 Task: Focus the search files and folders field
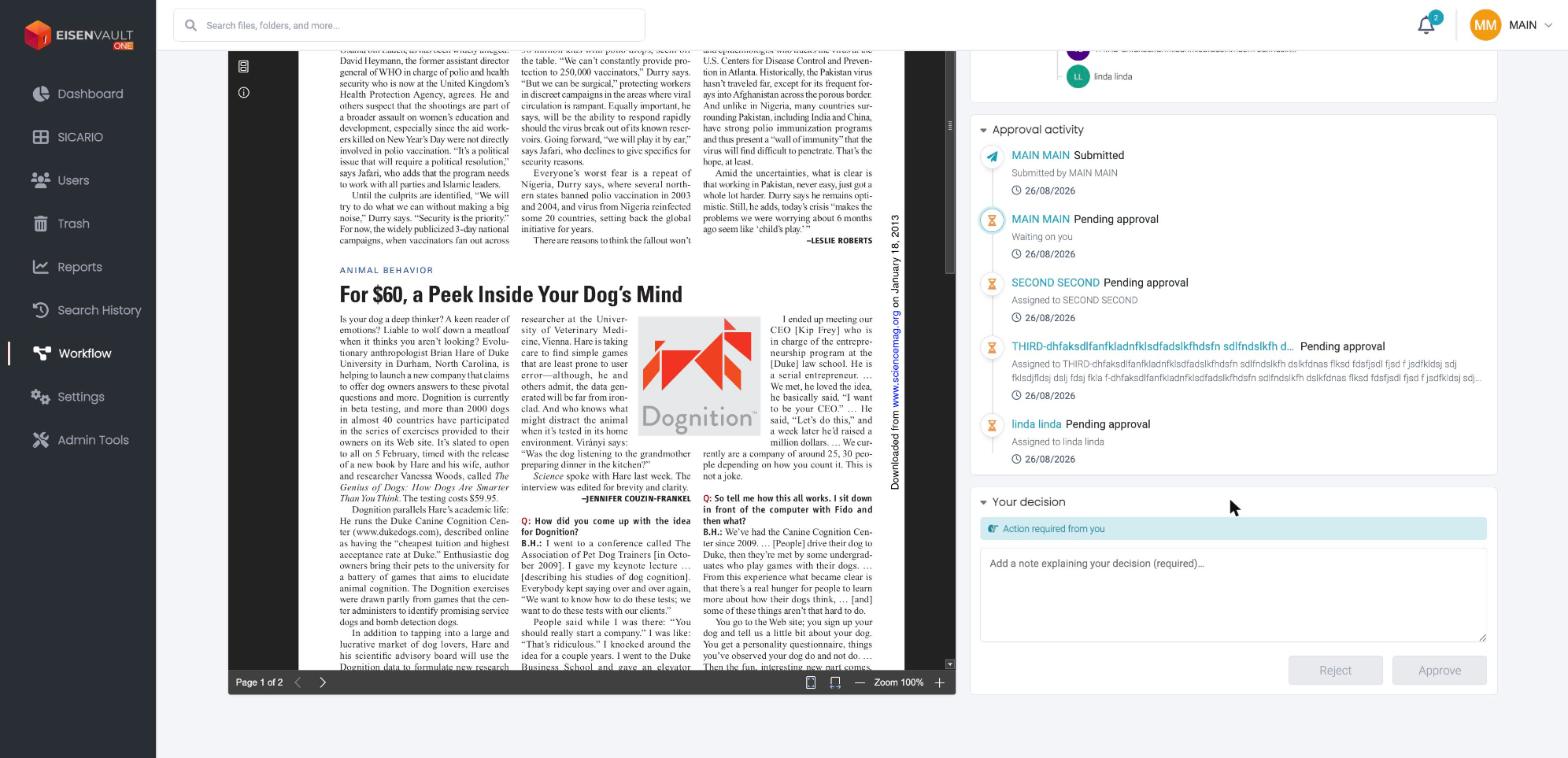(409, 25)
